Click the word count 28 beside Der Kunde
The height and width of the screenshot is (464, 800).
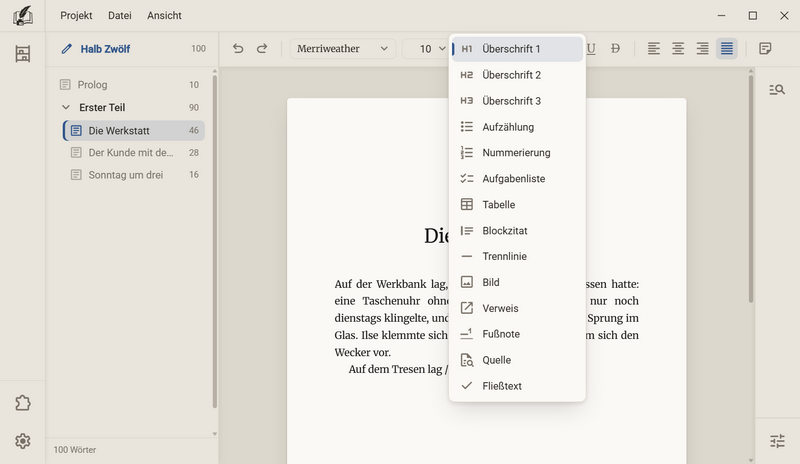194,153
